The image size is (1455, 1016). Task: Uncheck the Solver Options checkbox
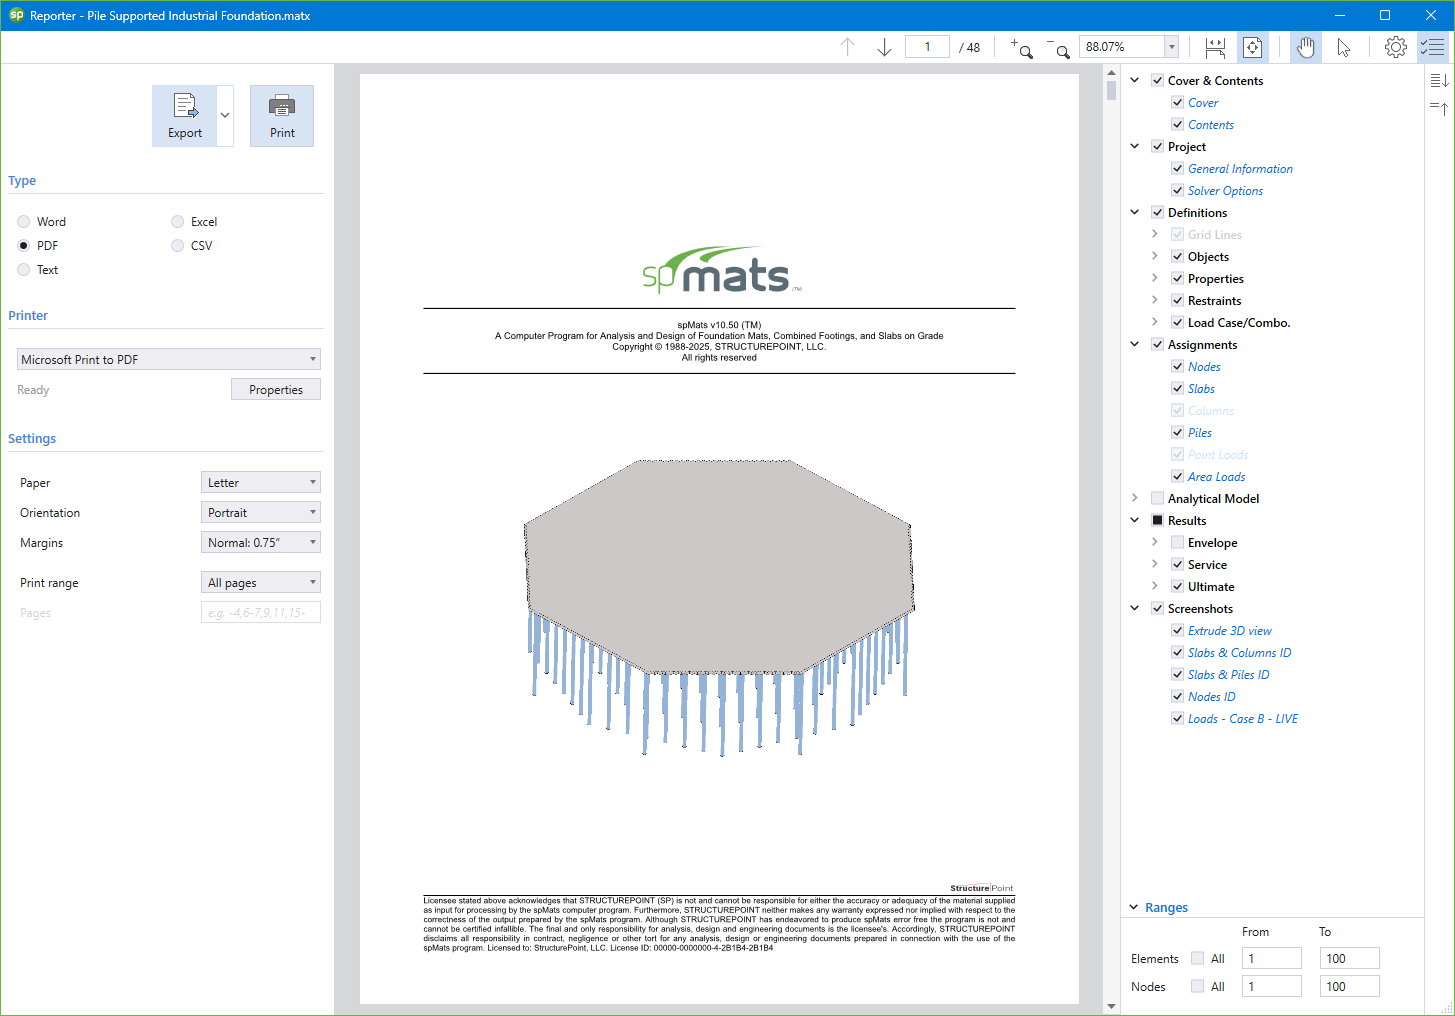(x=1177, y=191)
